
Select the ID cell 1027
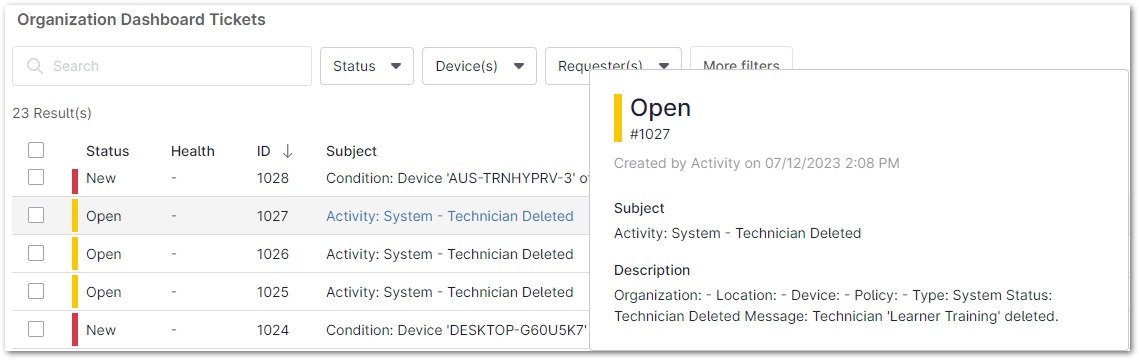272,216
